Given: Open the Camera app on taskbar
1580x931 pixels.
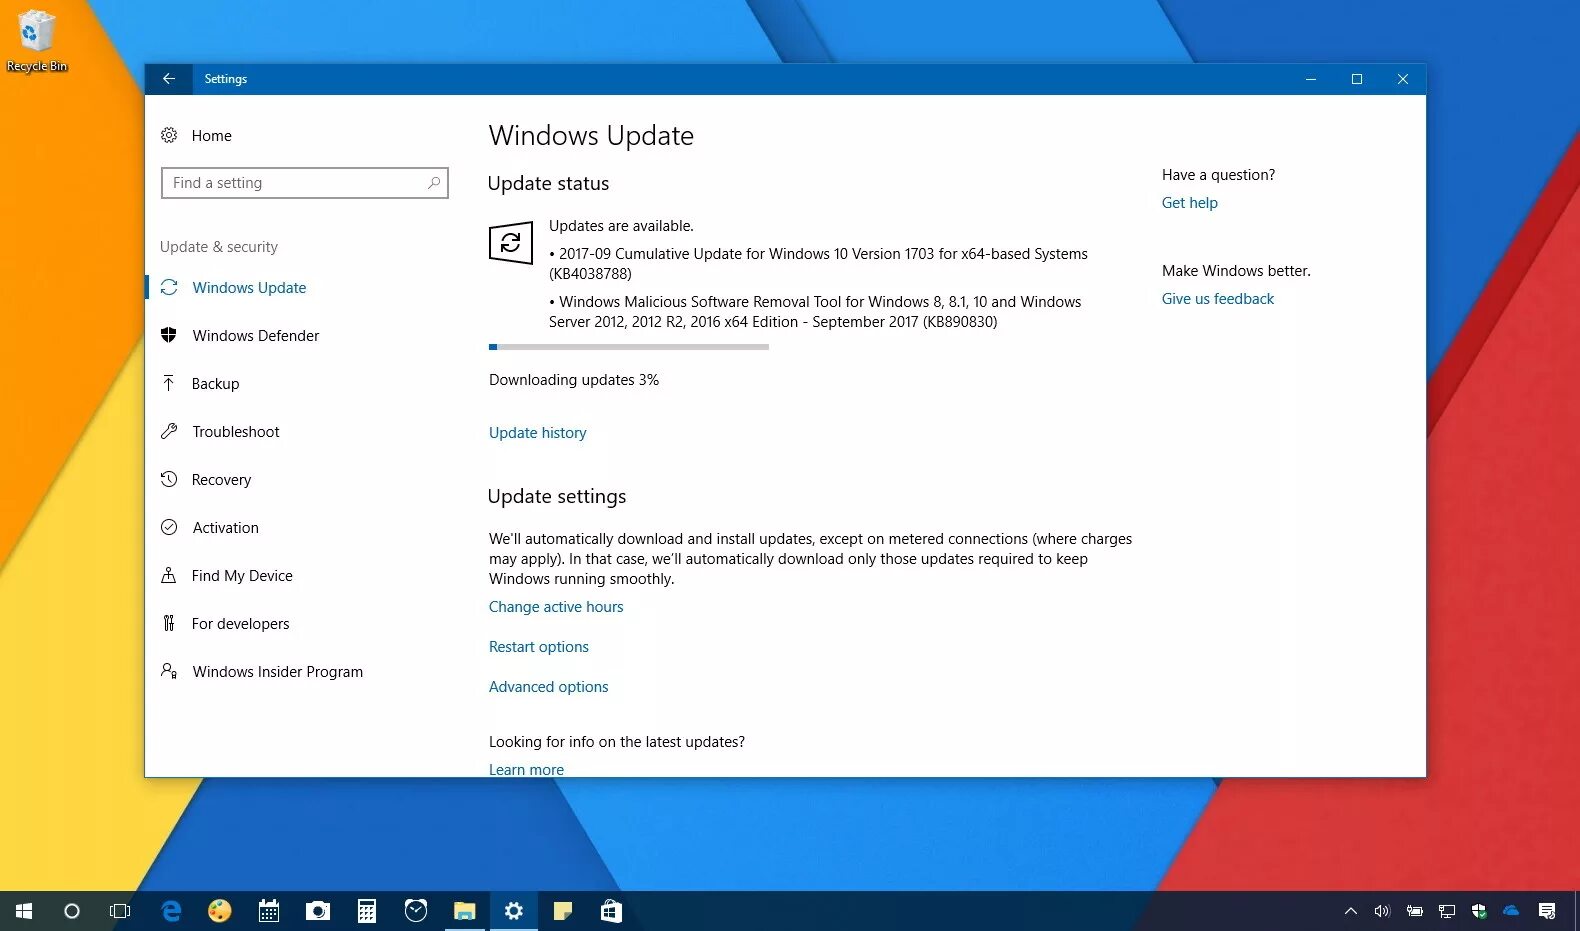Looking at the screenshot, I should click(318, 911).
